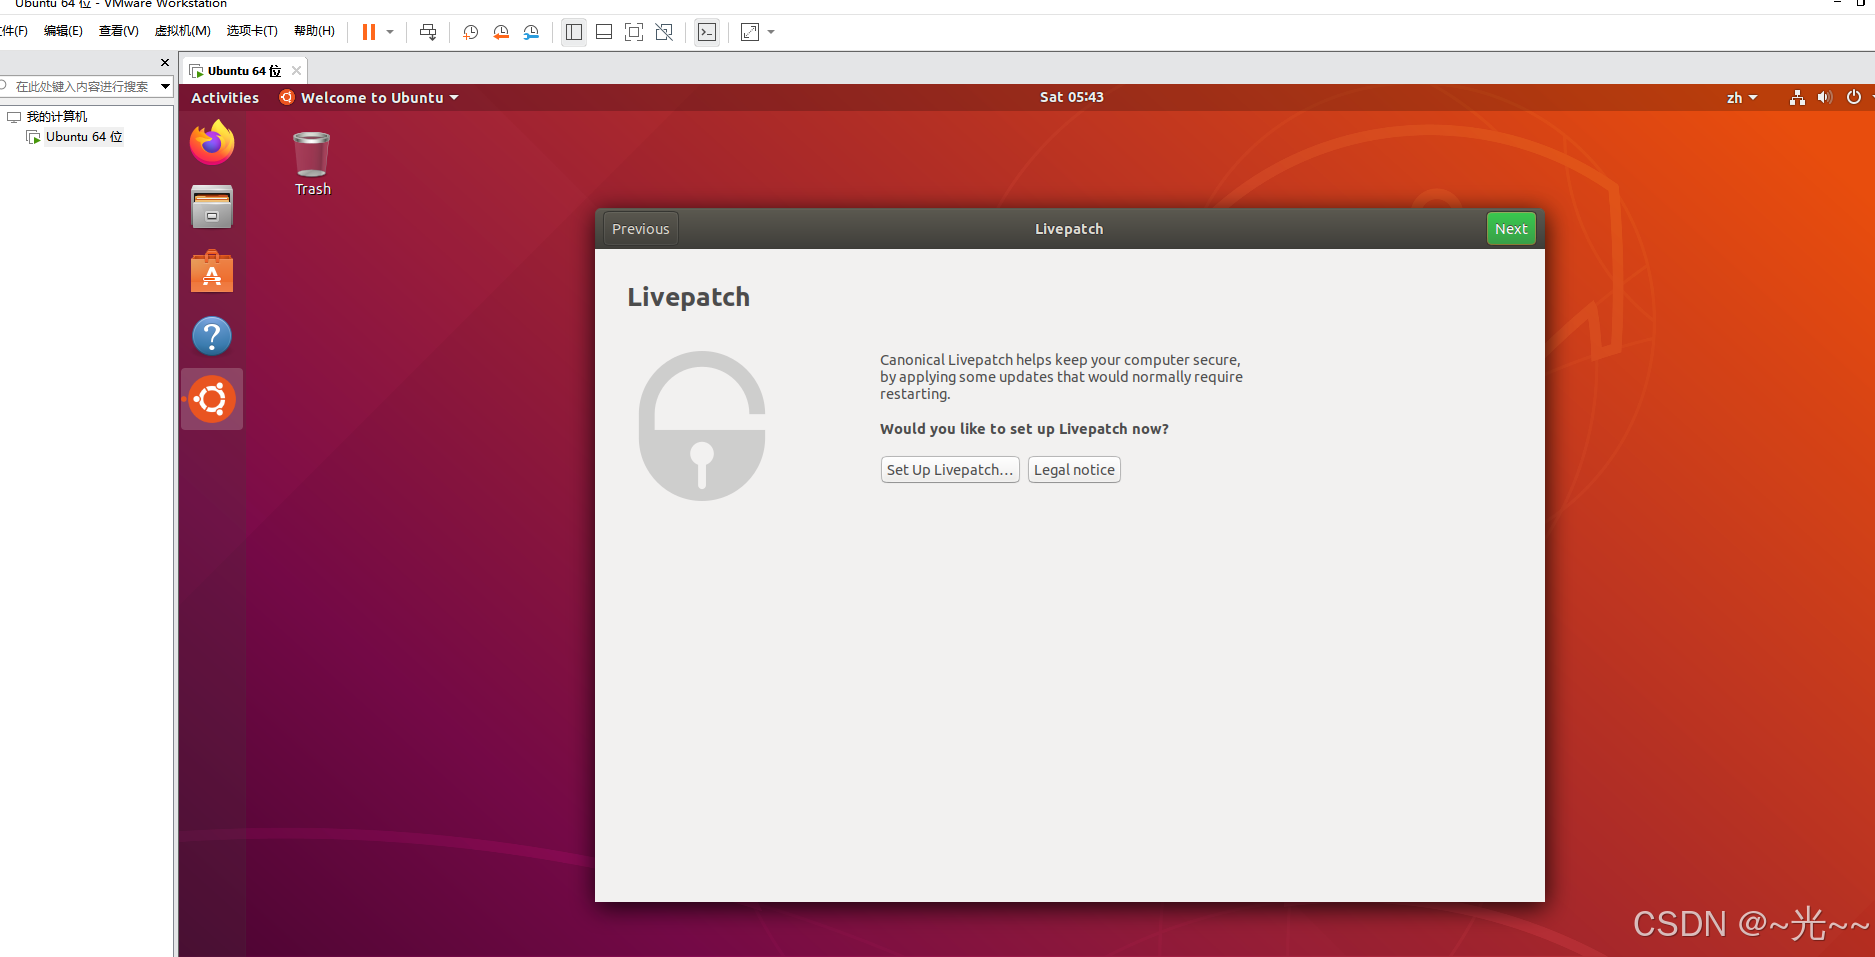Open the power icon system menu

1854,97
